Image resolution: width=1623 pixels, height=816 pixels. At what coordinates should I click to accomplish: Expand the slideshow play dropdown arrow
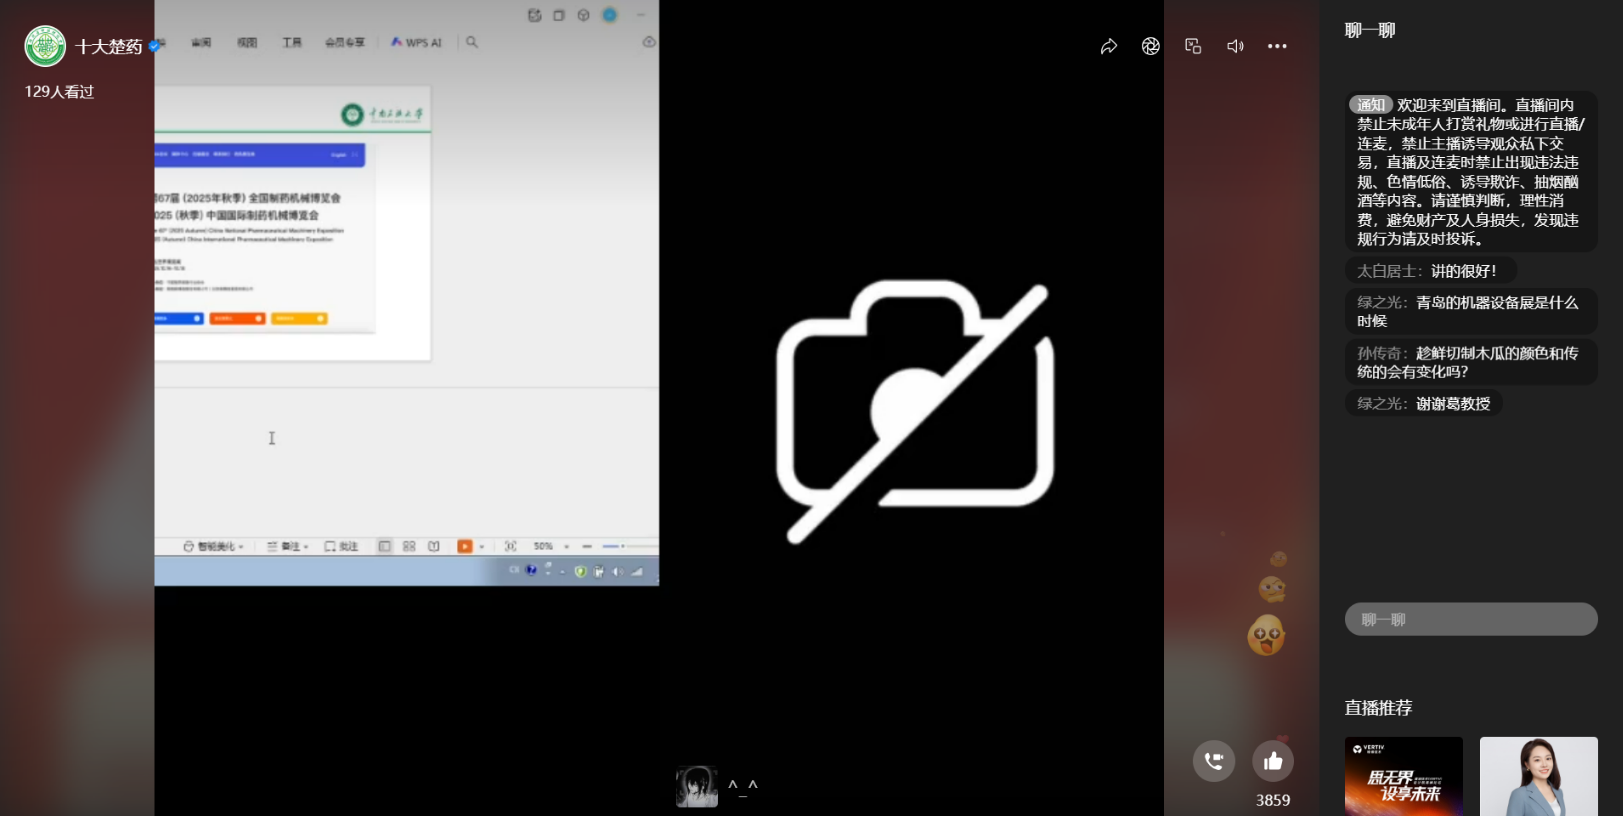tap(482, 547)
